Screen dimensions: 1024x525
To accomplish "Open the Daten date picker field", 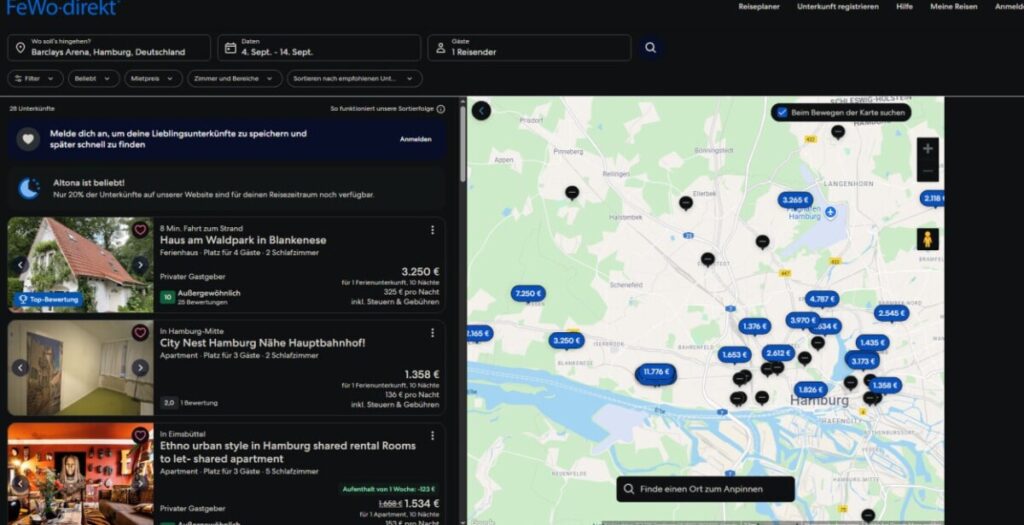I will [x=319, y=48].
